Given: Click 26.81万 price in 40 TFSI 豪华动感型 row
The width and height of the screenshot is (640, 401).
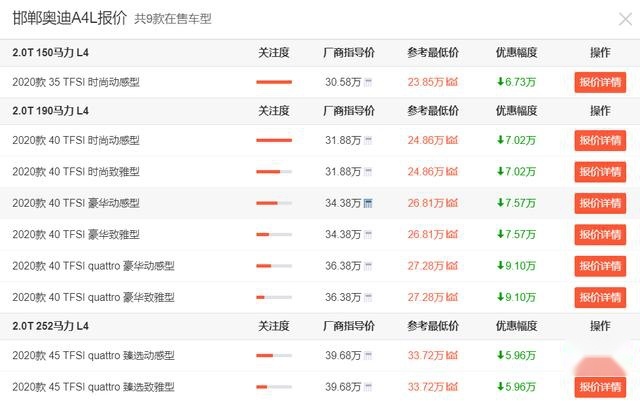Looking at the screenshot, I should pos(426,203).
